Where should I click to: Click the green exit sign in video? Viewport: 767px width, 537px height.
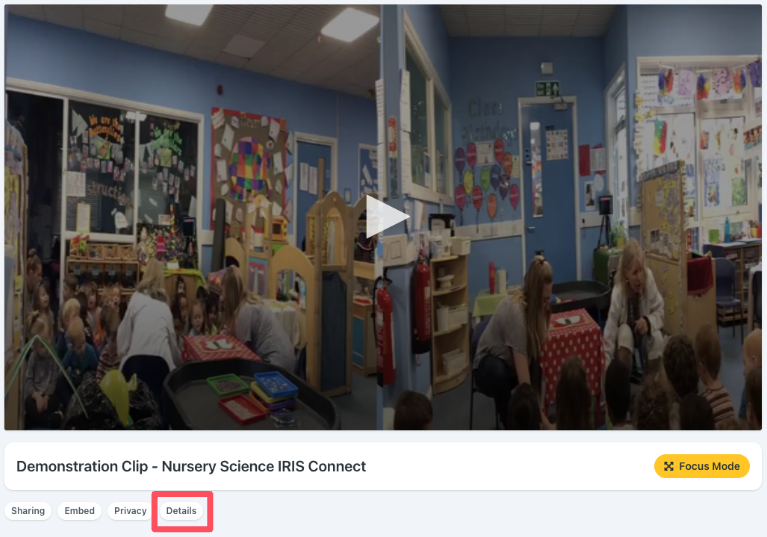pyautogui.click(x=547, y=89)
